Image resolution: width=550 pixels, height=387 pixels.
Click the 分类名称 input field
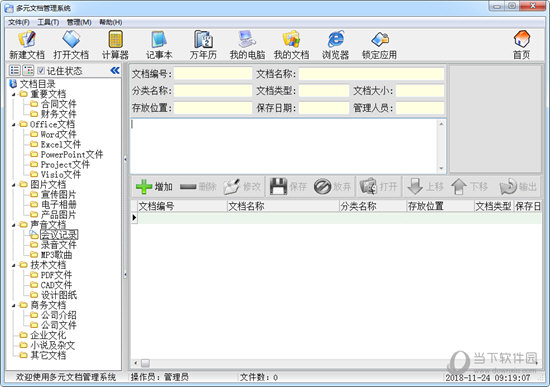213,91
